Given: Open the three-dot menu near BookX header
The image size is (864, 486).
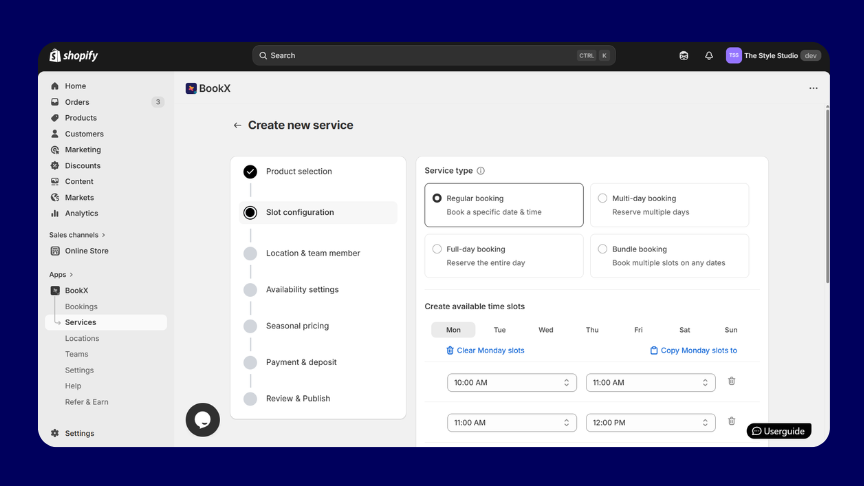Looking at the screenshot, I should tap(813, 88).
